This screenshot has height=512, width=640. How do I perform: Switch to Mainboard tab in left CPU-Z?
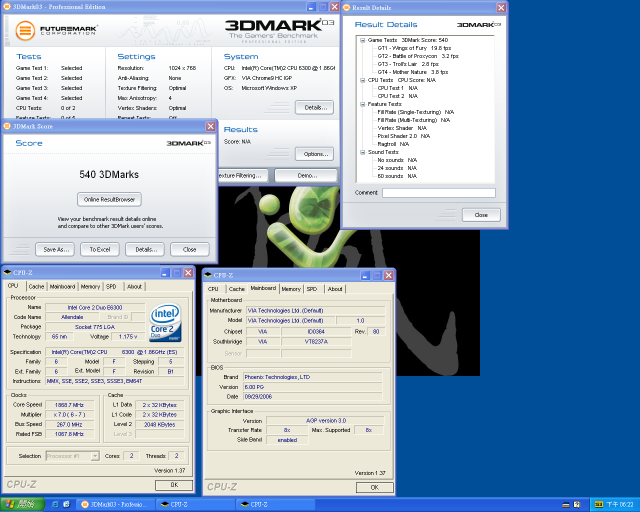[62, 287]
